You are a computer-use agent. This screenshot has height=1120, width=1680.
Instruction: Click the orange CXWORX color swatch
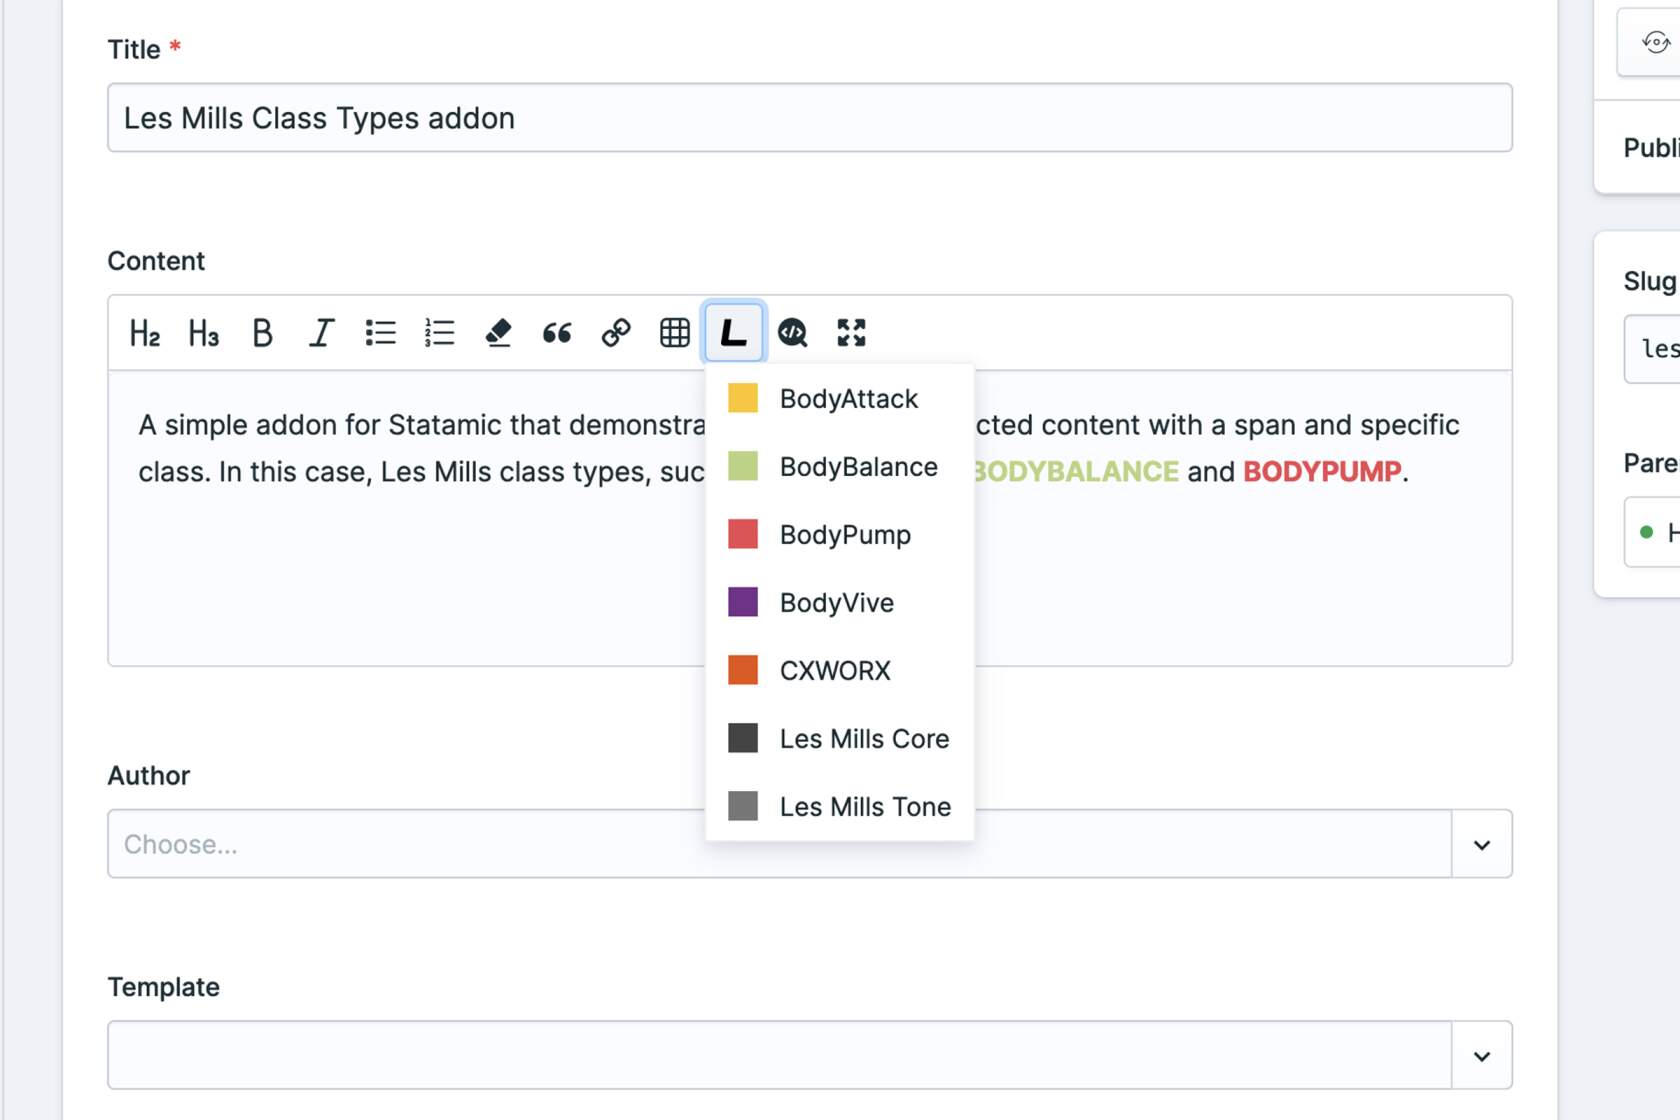pyautogui.click(x=743, y=670)
